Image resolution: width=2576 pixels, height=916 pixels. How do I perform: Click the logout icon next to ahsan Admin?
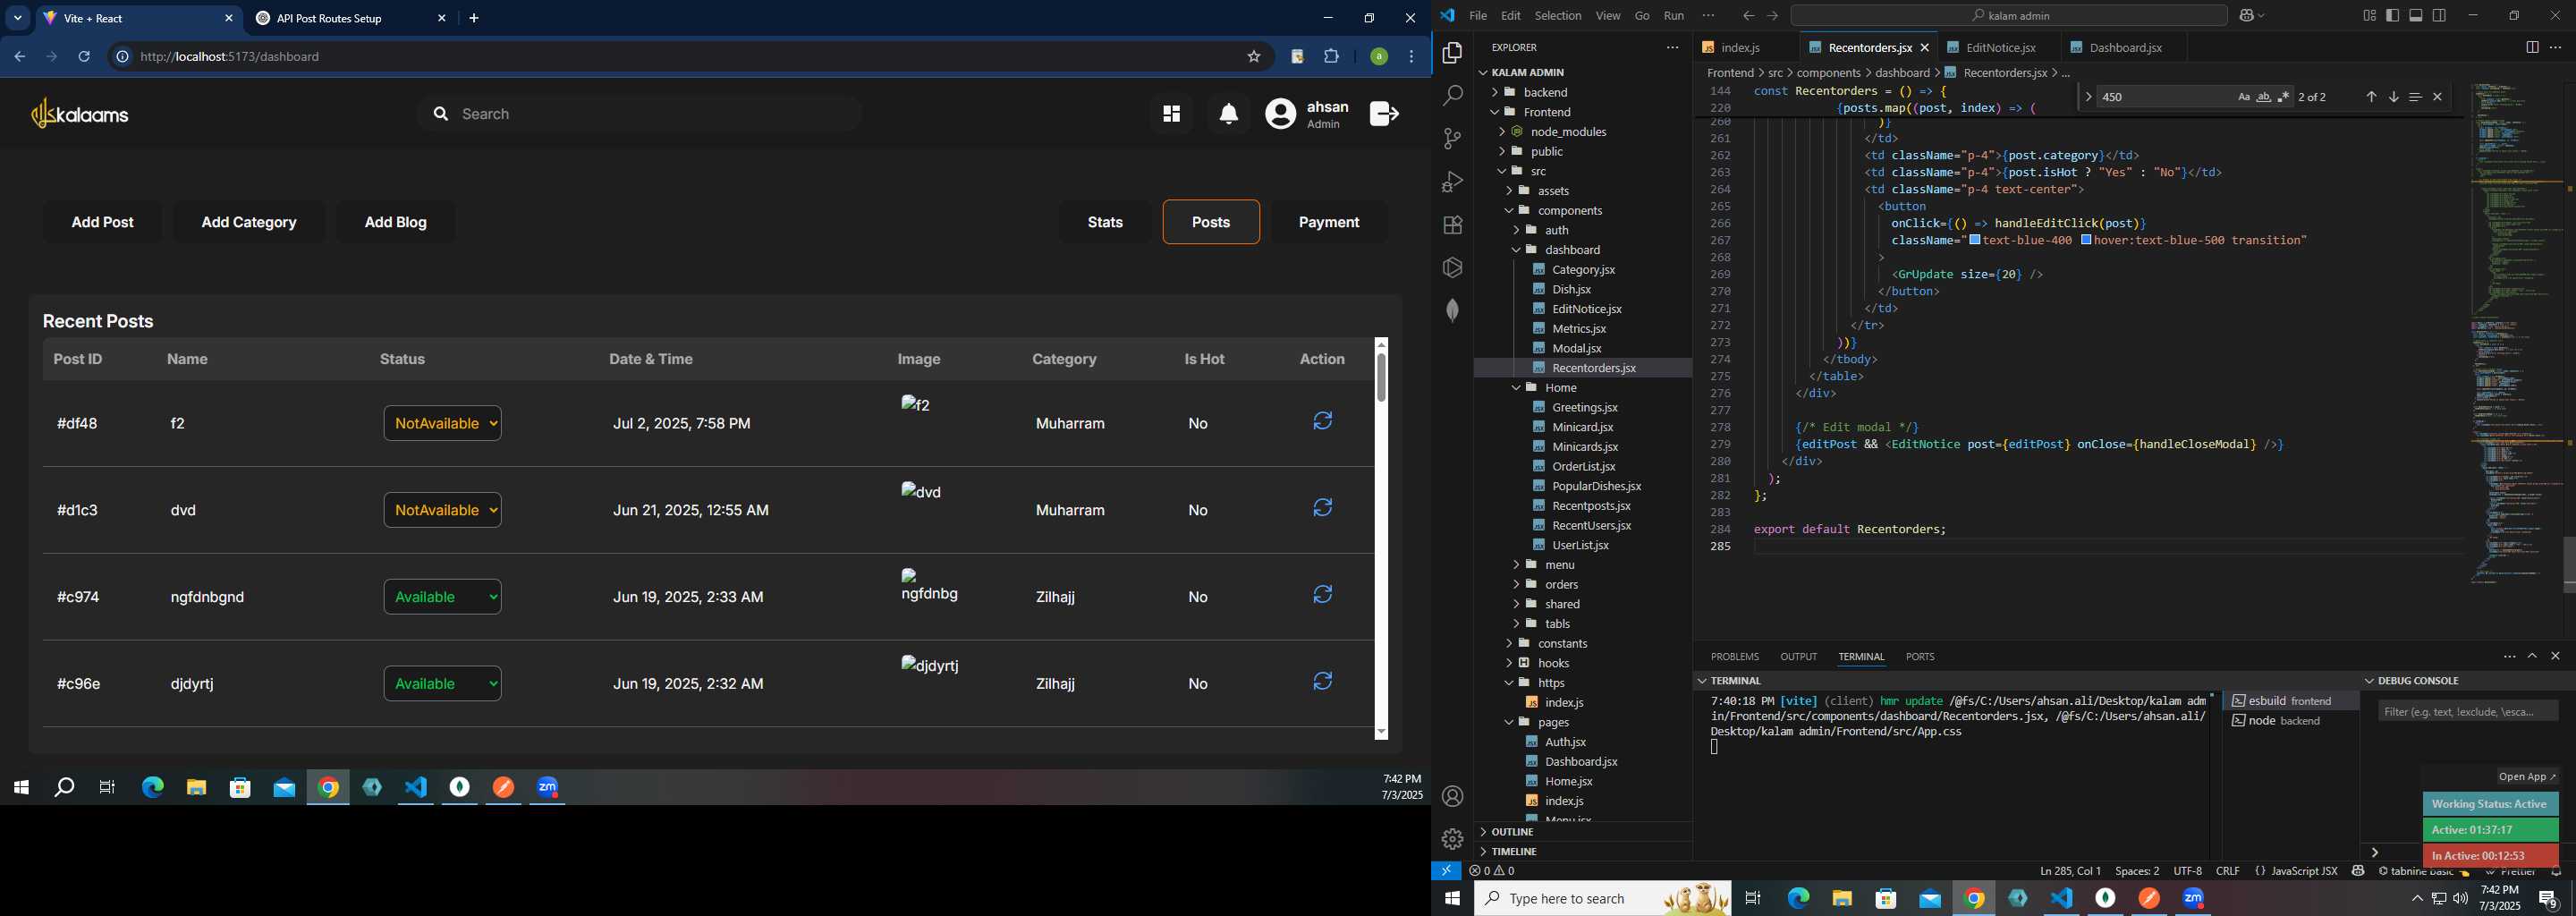pos(1384,114)
